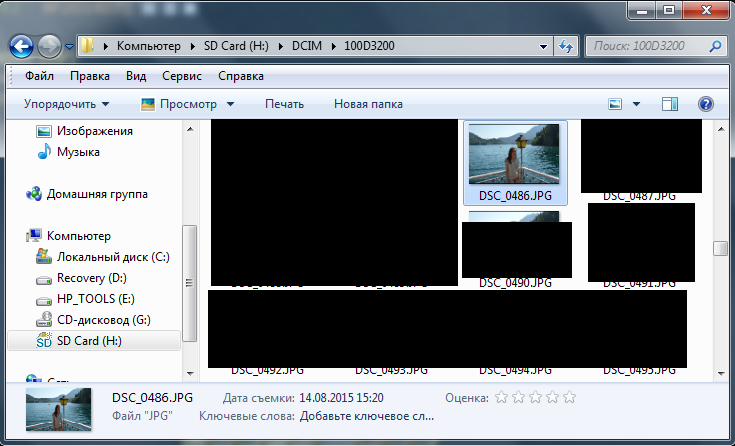Select SD Card (H:) in the breadcrumb
Viewport: 735px width, 446px height.
coord(236,46)
